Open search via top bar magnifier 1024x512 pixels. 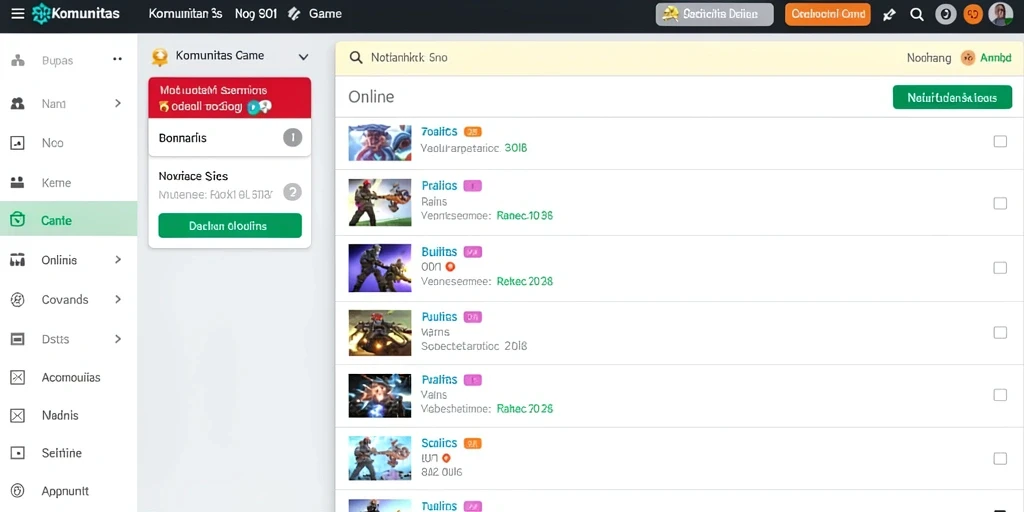917,14
